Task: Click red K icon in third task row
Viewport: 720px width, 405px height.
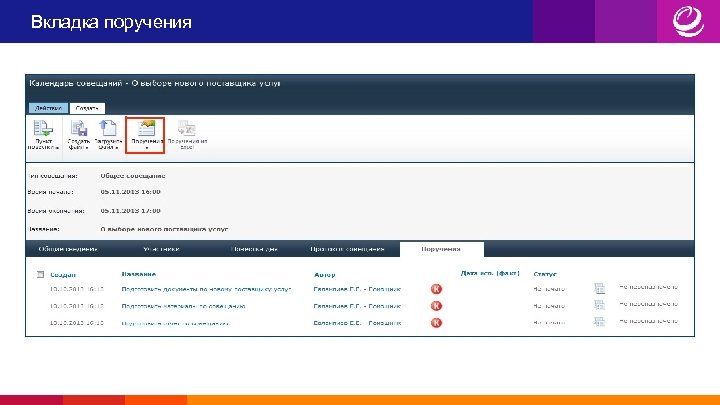Action: coord(436,323)
